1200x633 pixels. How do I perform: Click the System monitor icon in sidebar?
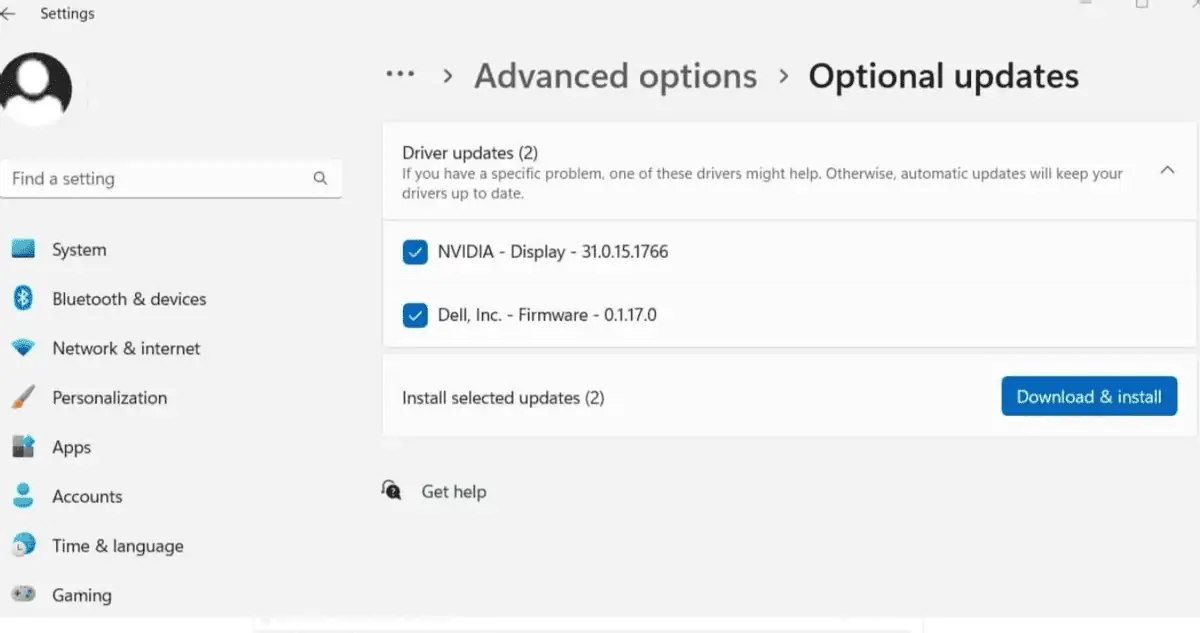pyautogui.click(x=23, y=250)
